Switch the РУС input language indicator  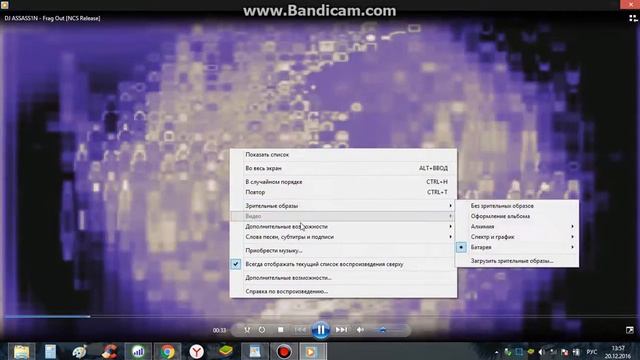pos(591,352)
